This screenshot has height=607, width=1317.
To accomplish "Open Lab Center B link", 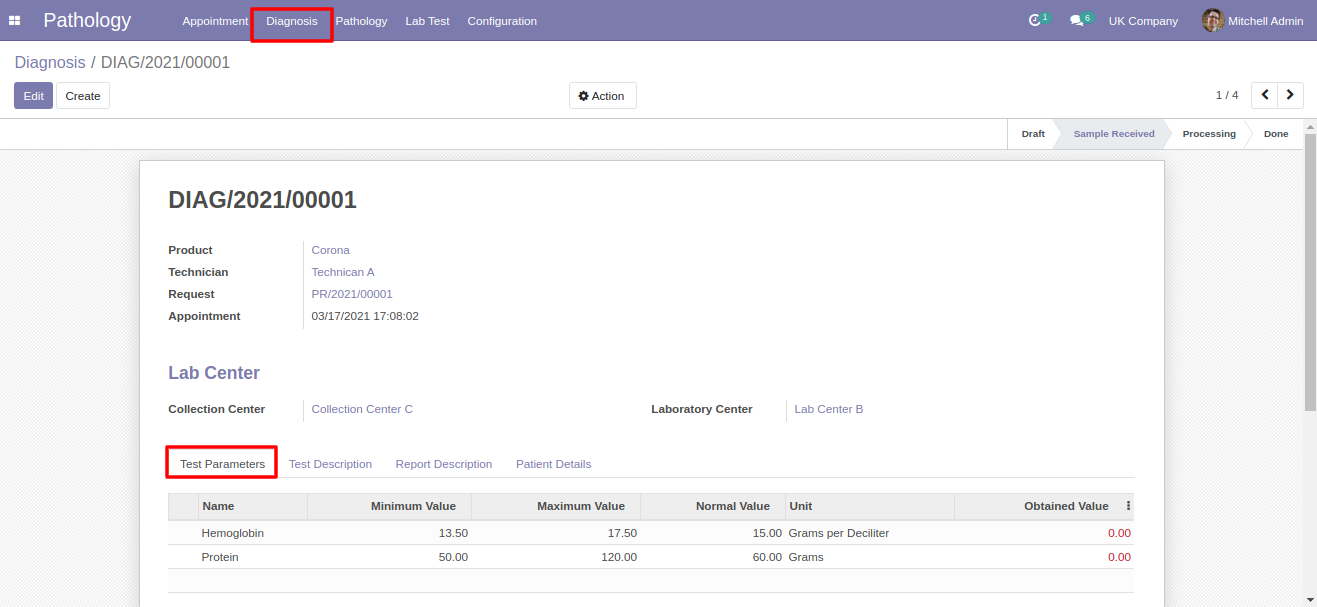I will pyautogui.click(x=828, y=409).
